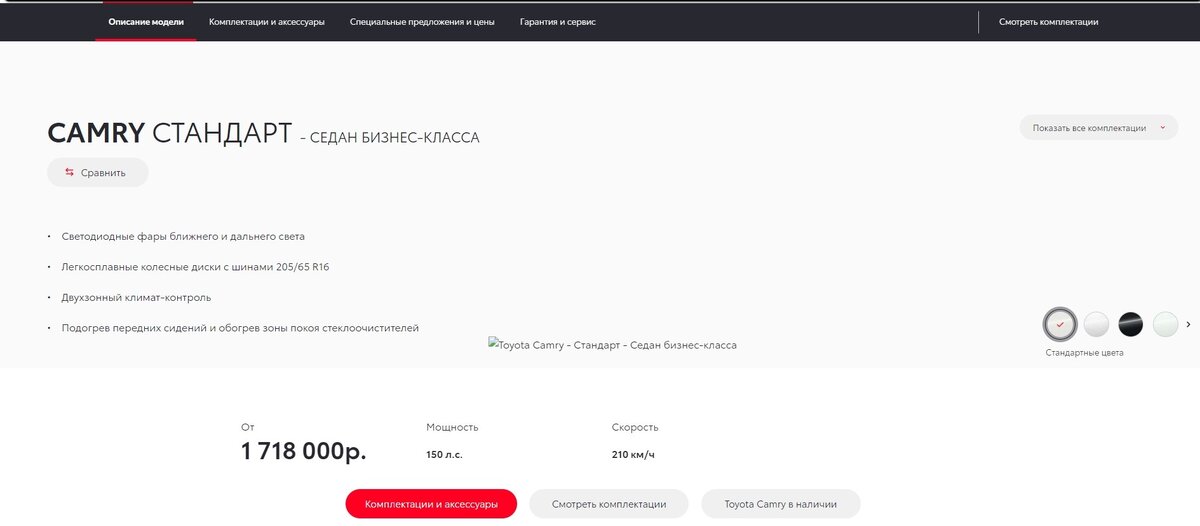Click the 150 л.с. power value

(444, 455)
